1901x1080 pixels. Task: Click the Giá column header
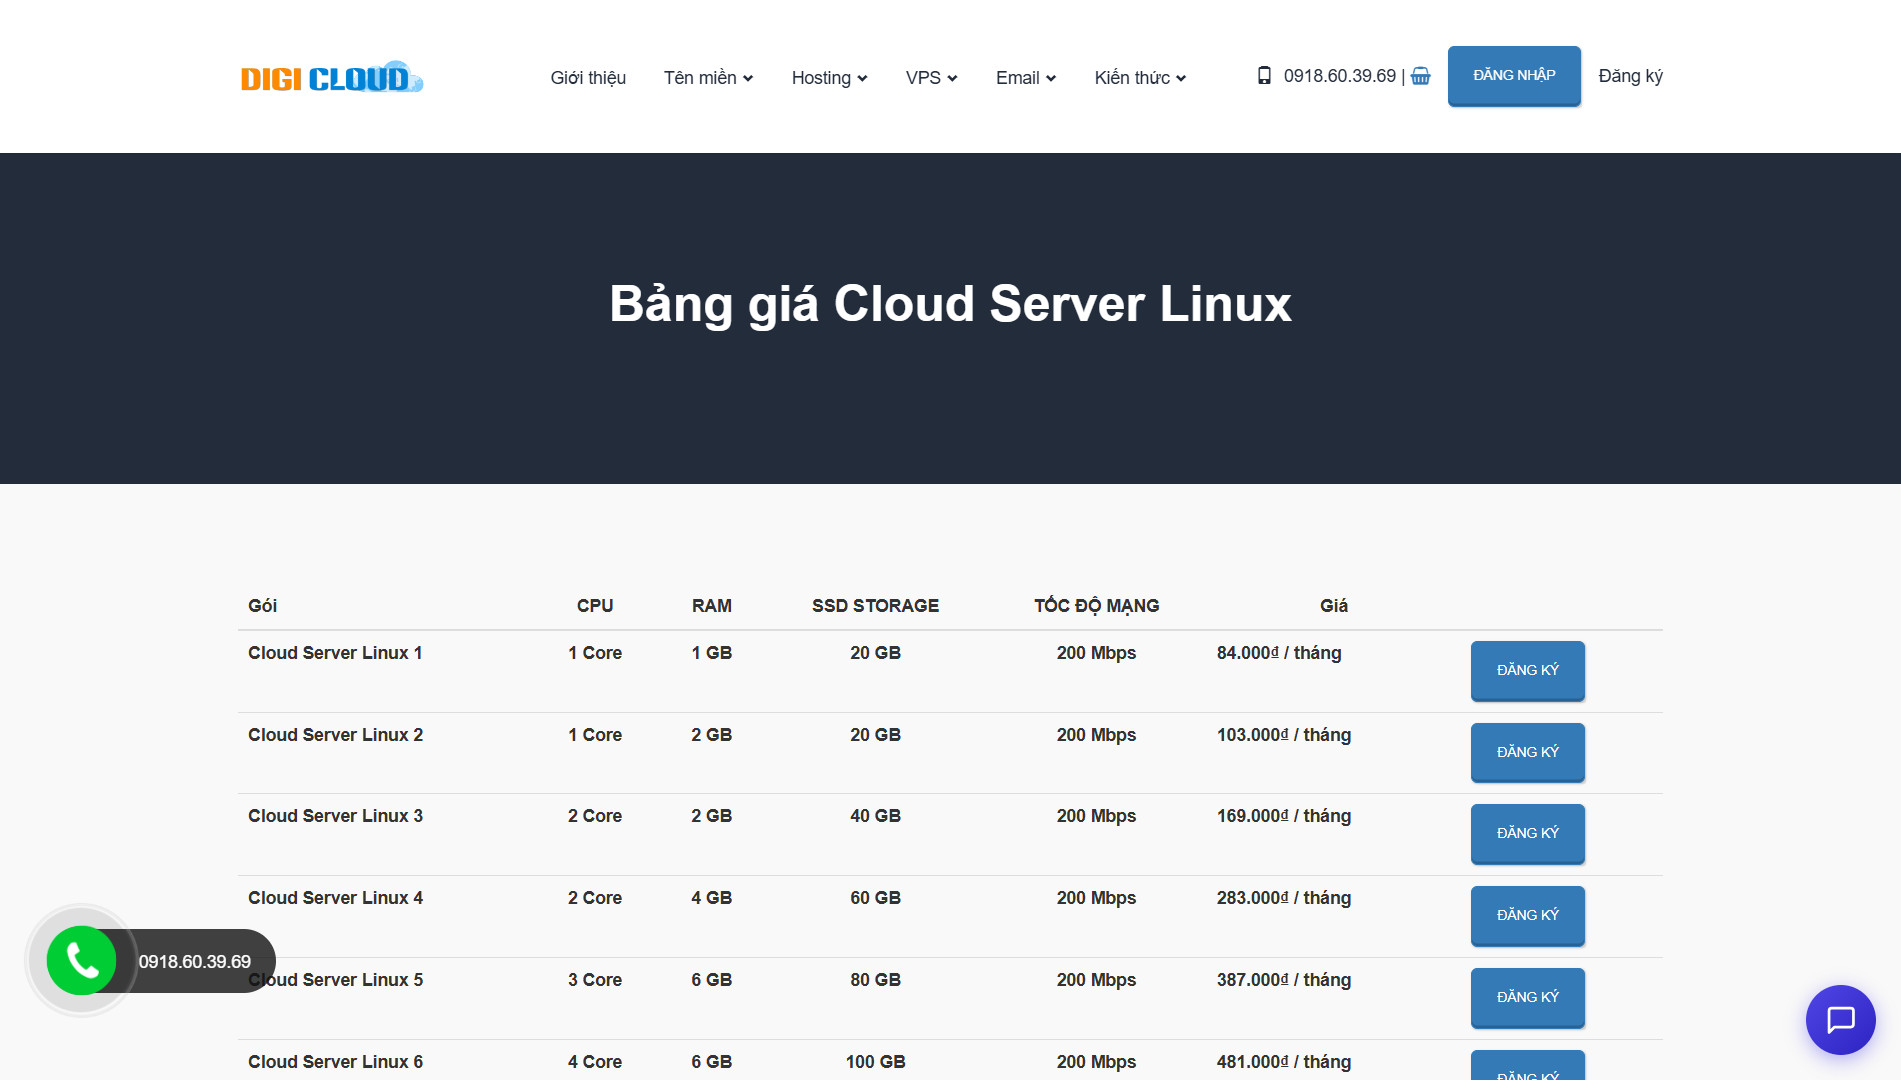pyautogui.click(x=1334, y=606)
